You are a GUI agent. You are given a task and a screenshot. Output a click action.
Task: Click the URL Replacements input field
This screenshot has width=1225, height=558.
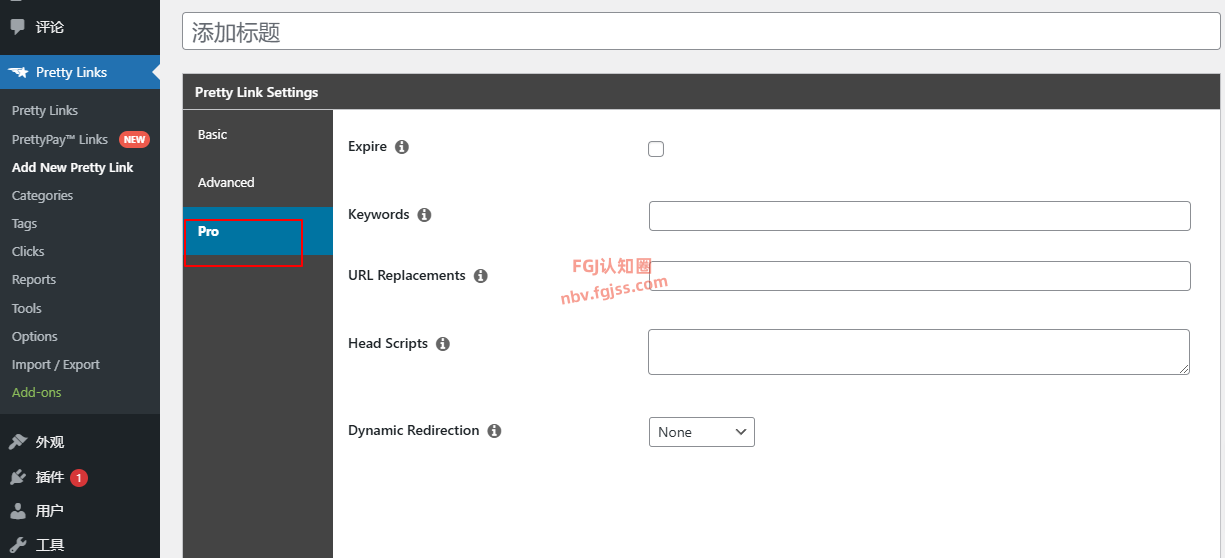[x=920, y=276]
